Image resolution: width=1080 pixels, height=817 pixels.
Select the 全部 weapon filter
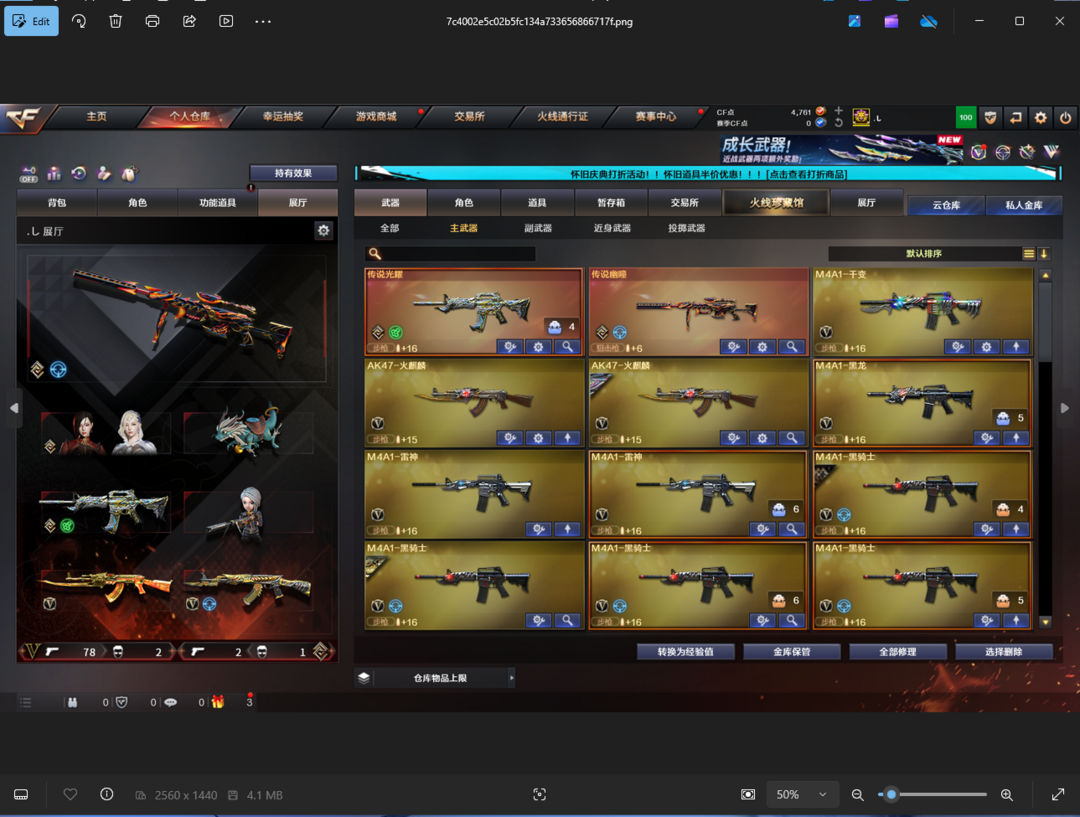pyautogui.click(x=389, y=228)
